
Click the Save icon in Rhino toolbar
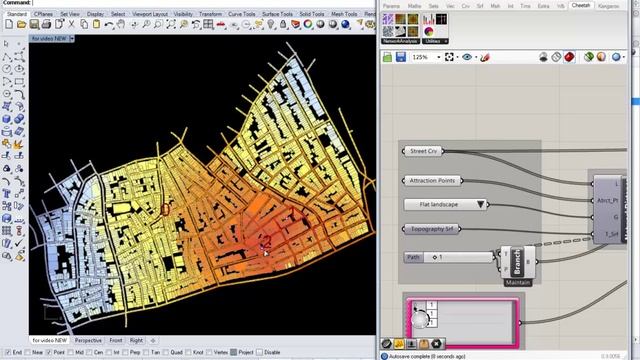pos(34,24)
